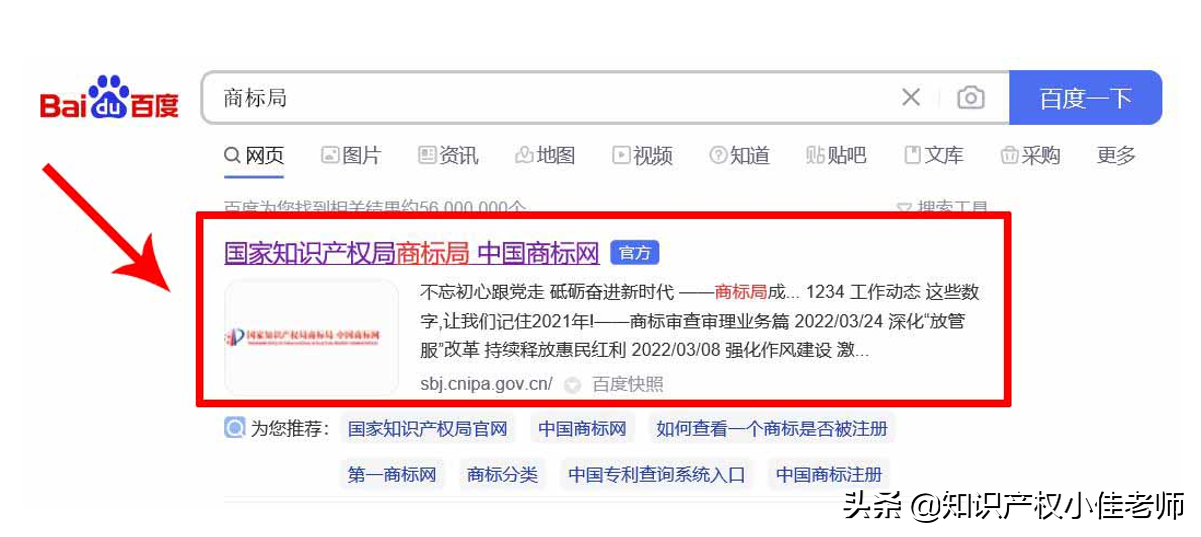Screen dimensions: 1201x537
Task: Switch to the 地图 tab
Action: pos(545,155)
